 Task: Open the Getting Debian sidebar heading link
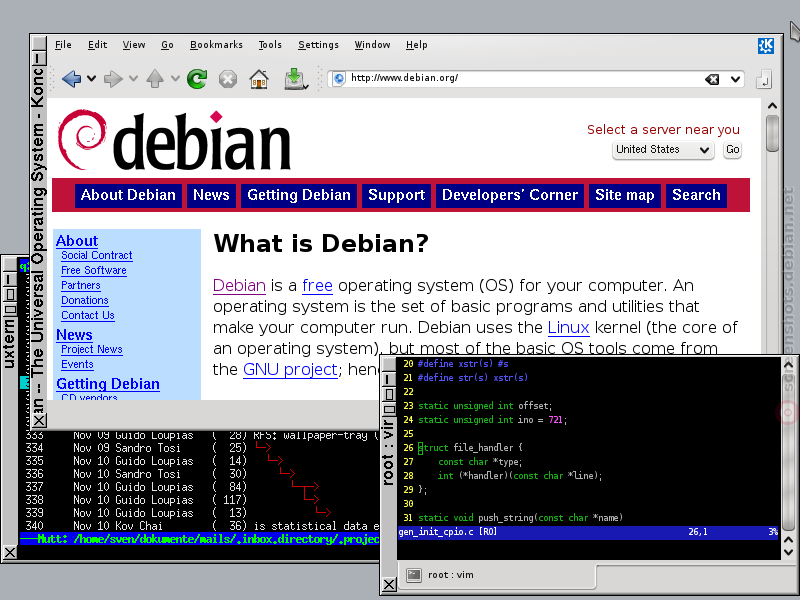(108, 384)
